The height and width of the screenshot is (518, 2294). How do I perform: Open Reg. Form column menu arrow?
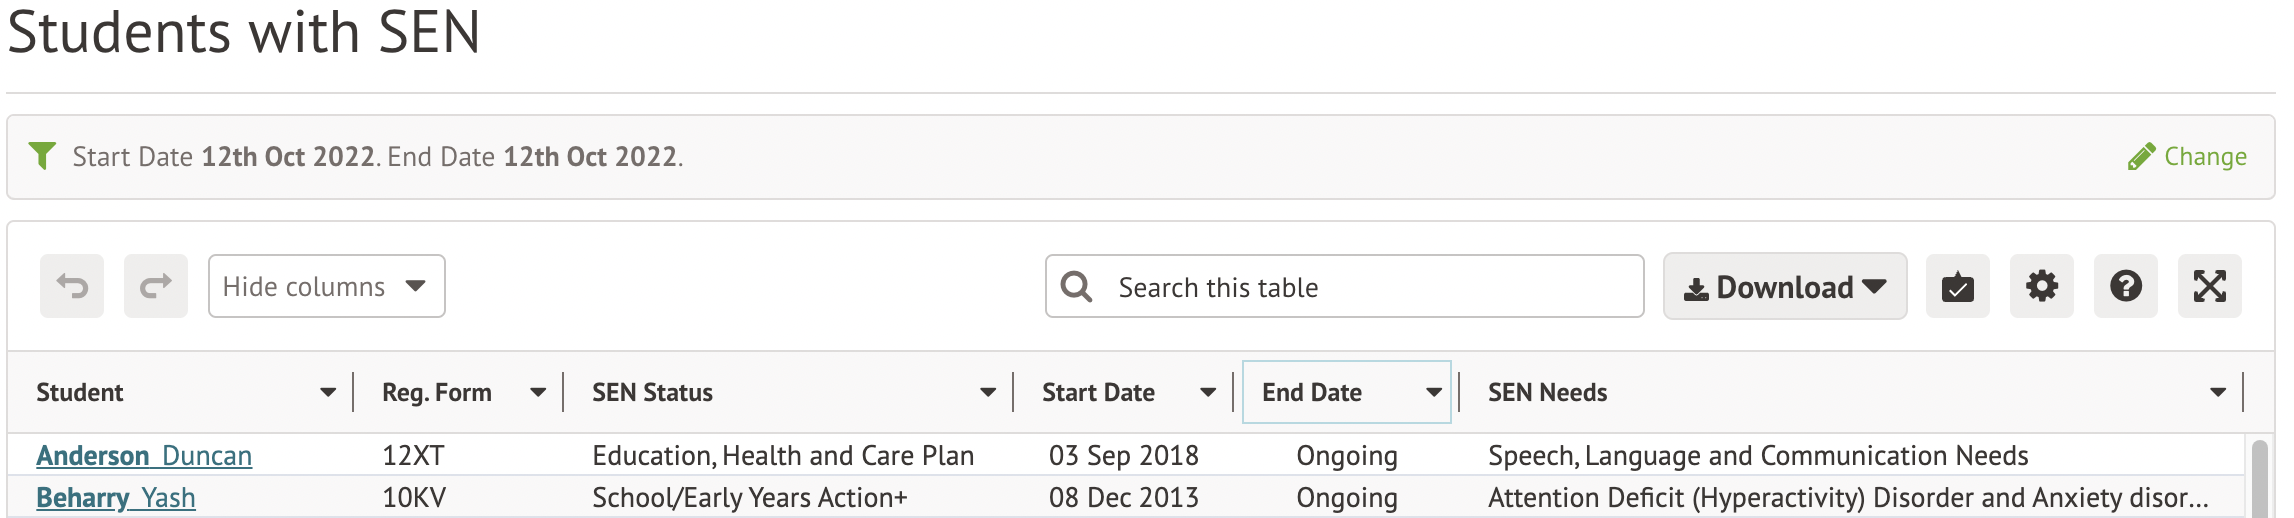point(538,393)
